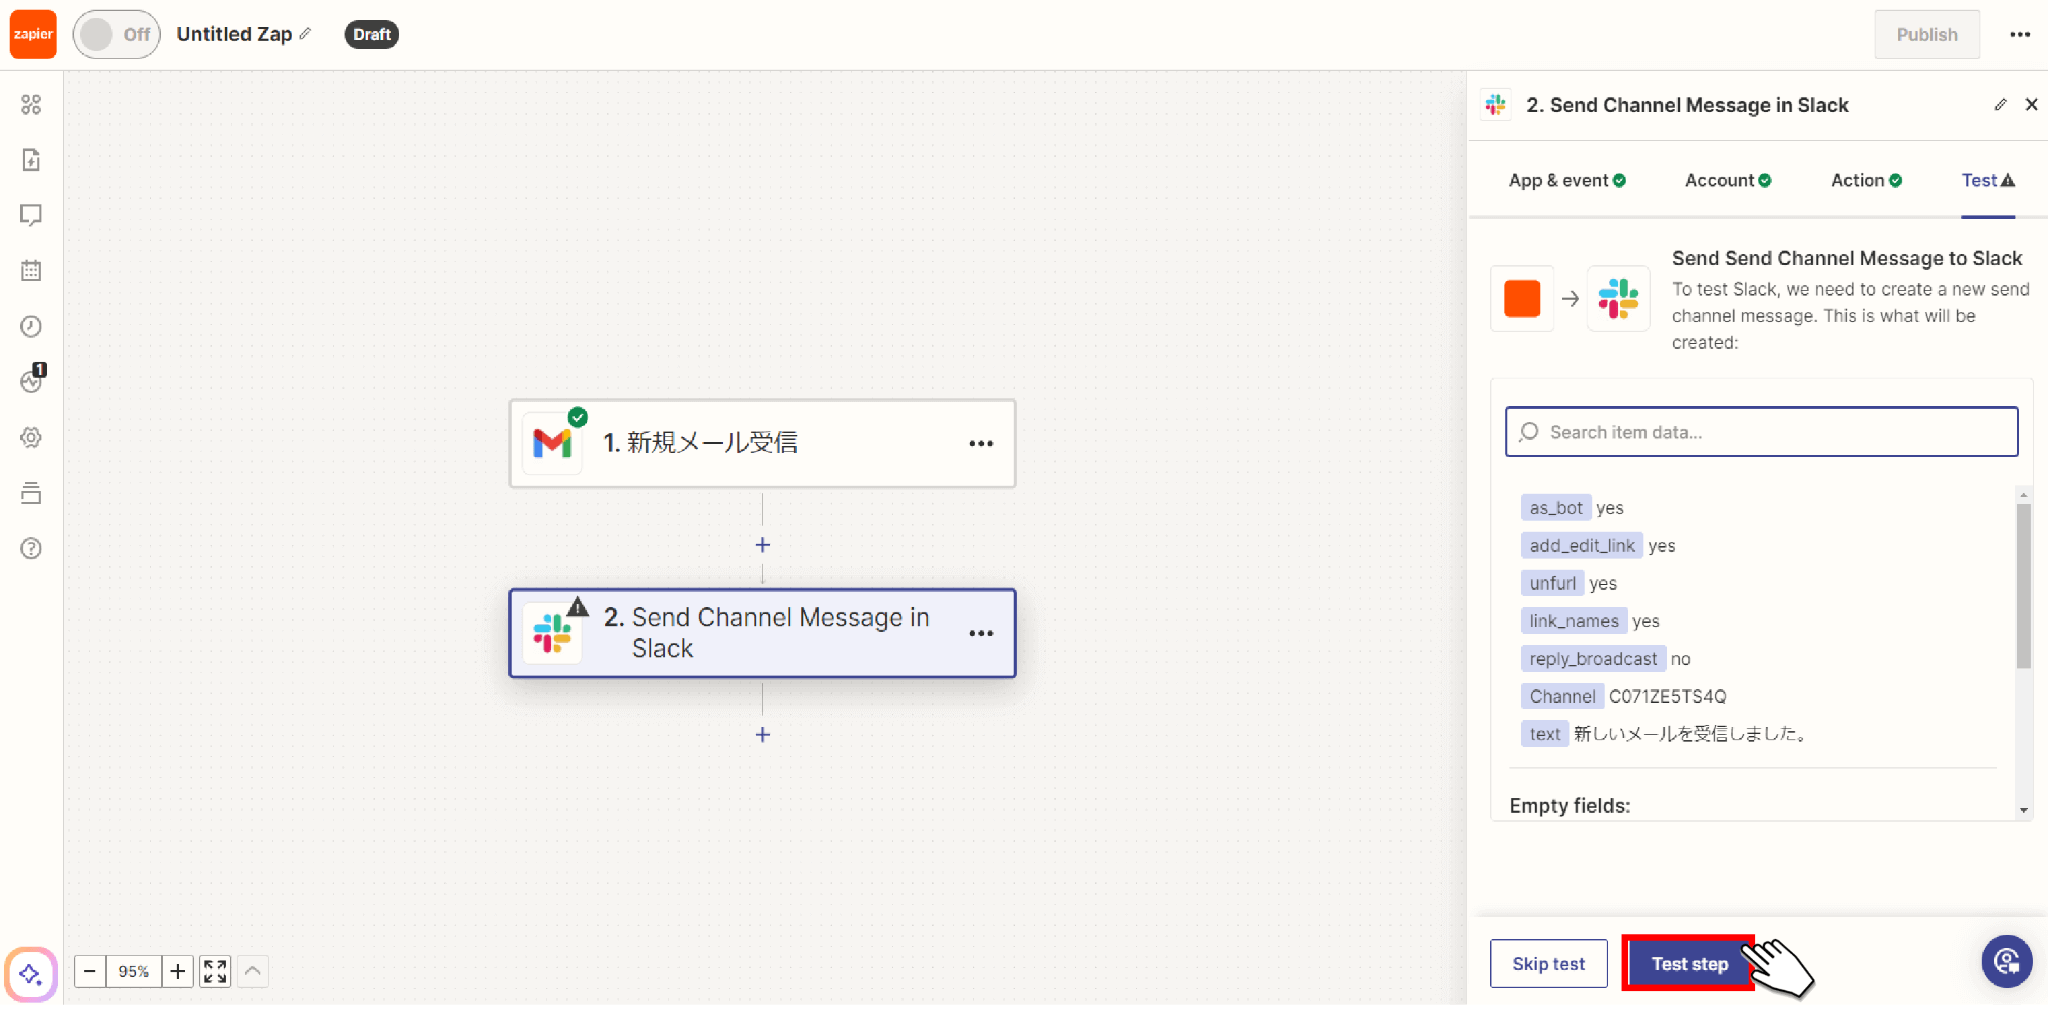The image size is (2048, 1016).
Task: Click the Test step button
Action: tap(1689, 964)
